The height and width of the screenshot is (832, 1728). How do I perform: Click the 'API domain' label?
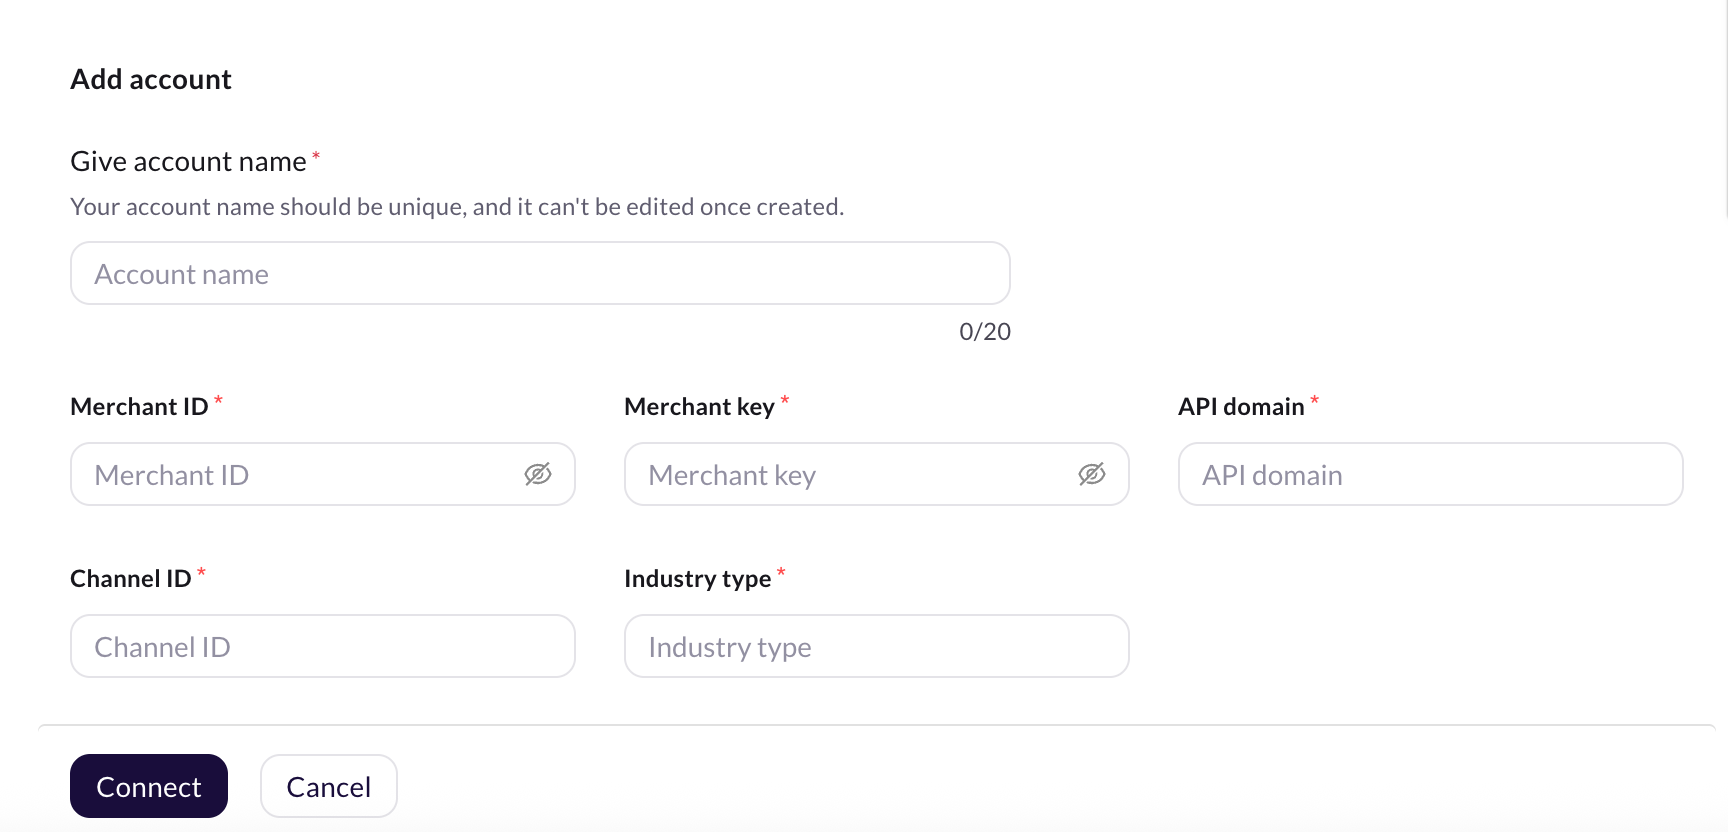(1241, 406)
